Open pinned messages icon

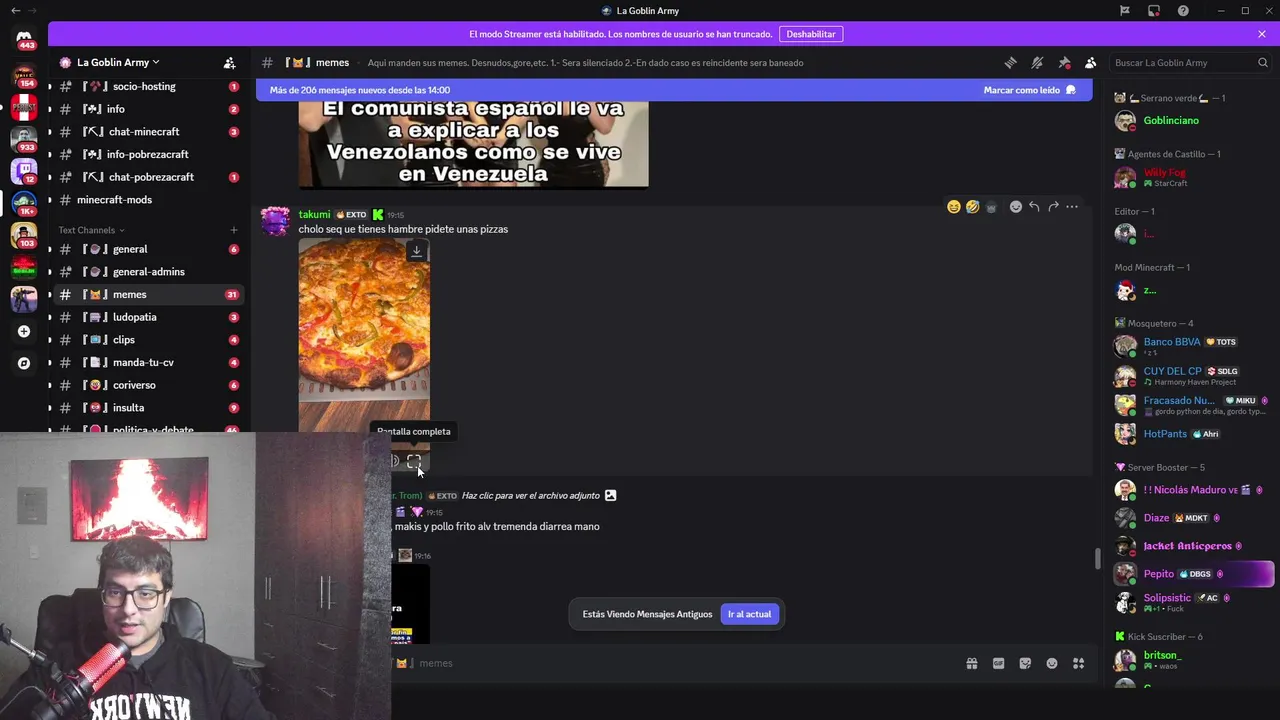(1064, 62)
